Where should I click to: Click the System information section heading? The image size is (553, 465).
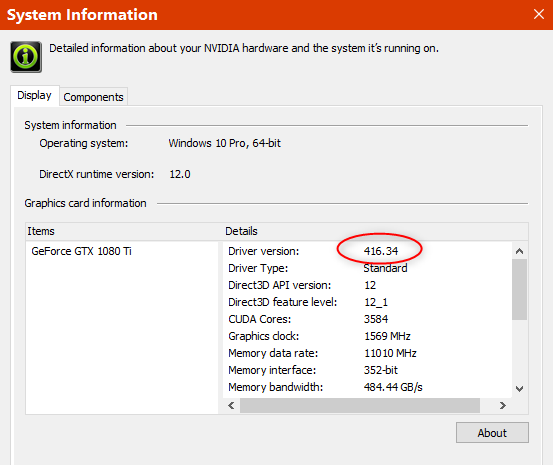coord(70,125)
